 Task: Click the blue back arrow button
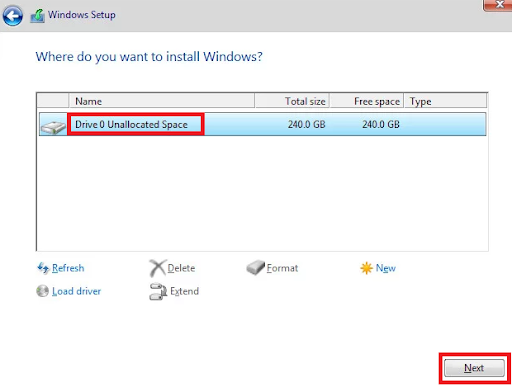pyautogui.click(x=13, y=16)
